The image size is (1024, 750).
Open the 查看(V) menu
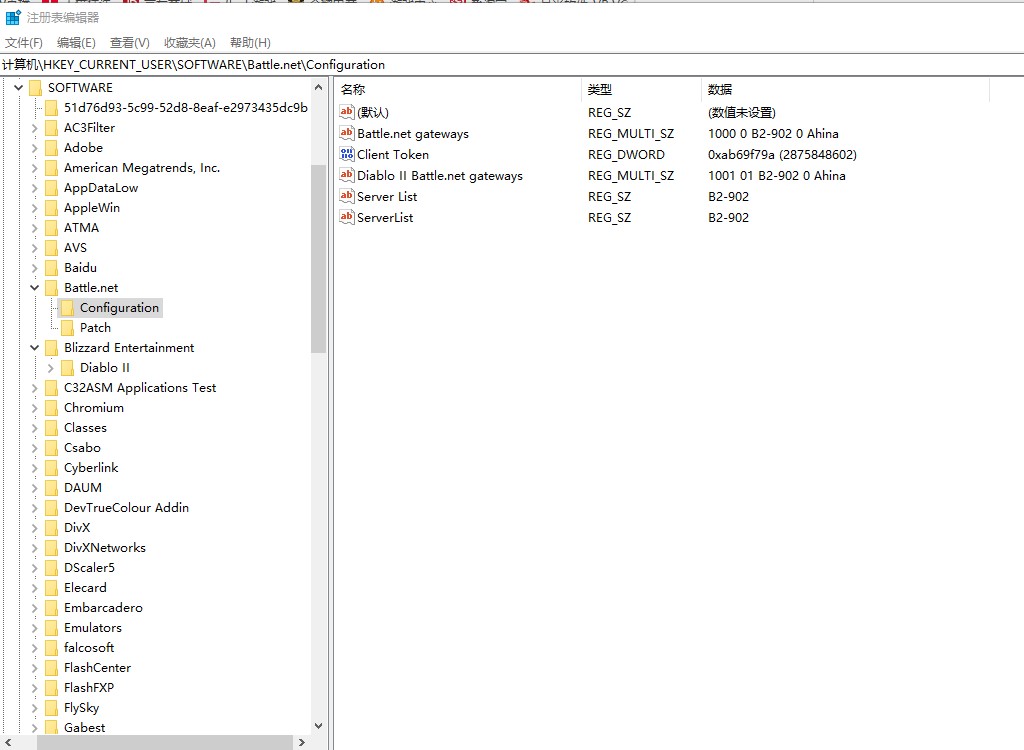(130, 42)
